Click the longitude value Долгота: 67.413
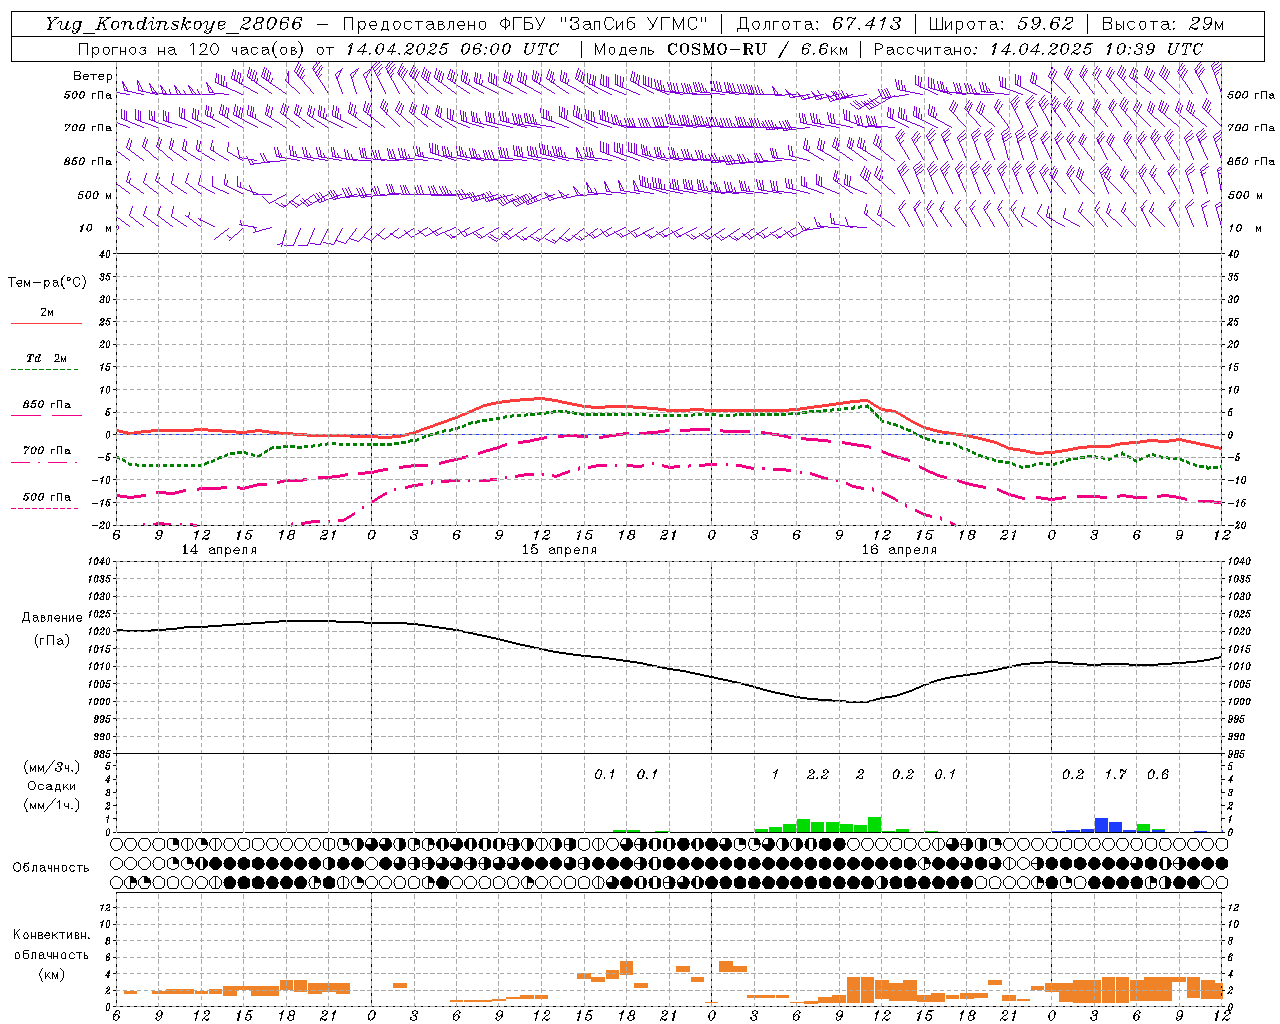 point(818,24)
